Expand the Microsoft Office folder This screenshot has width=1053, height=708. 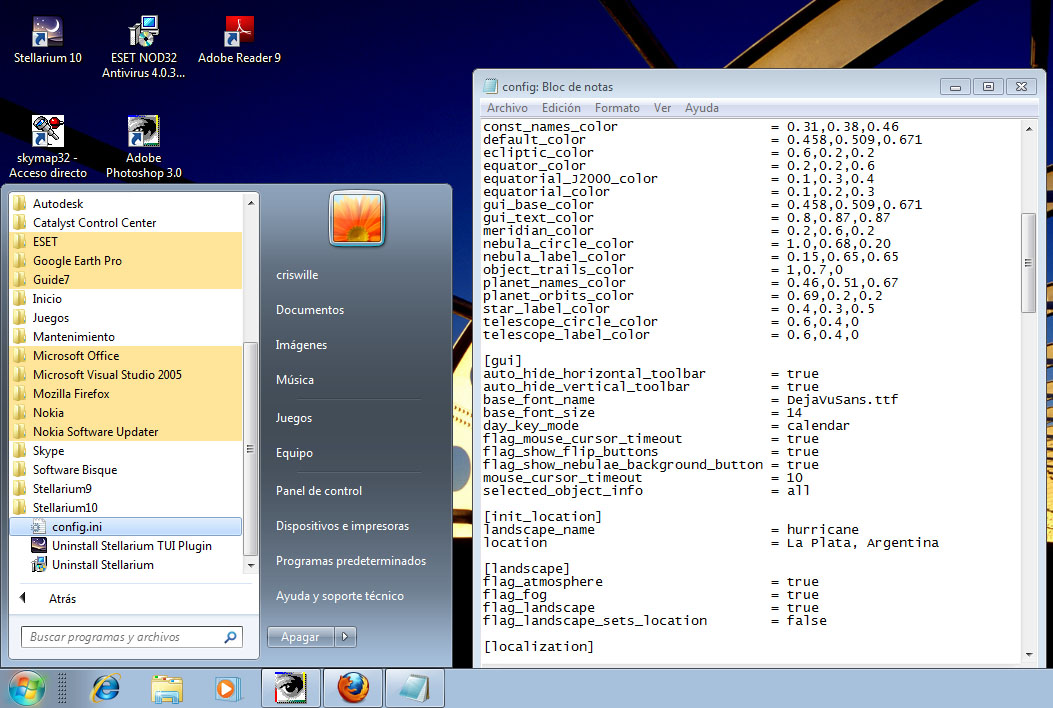[x=126, y=356]
